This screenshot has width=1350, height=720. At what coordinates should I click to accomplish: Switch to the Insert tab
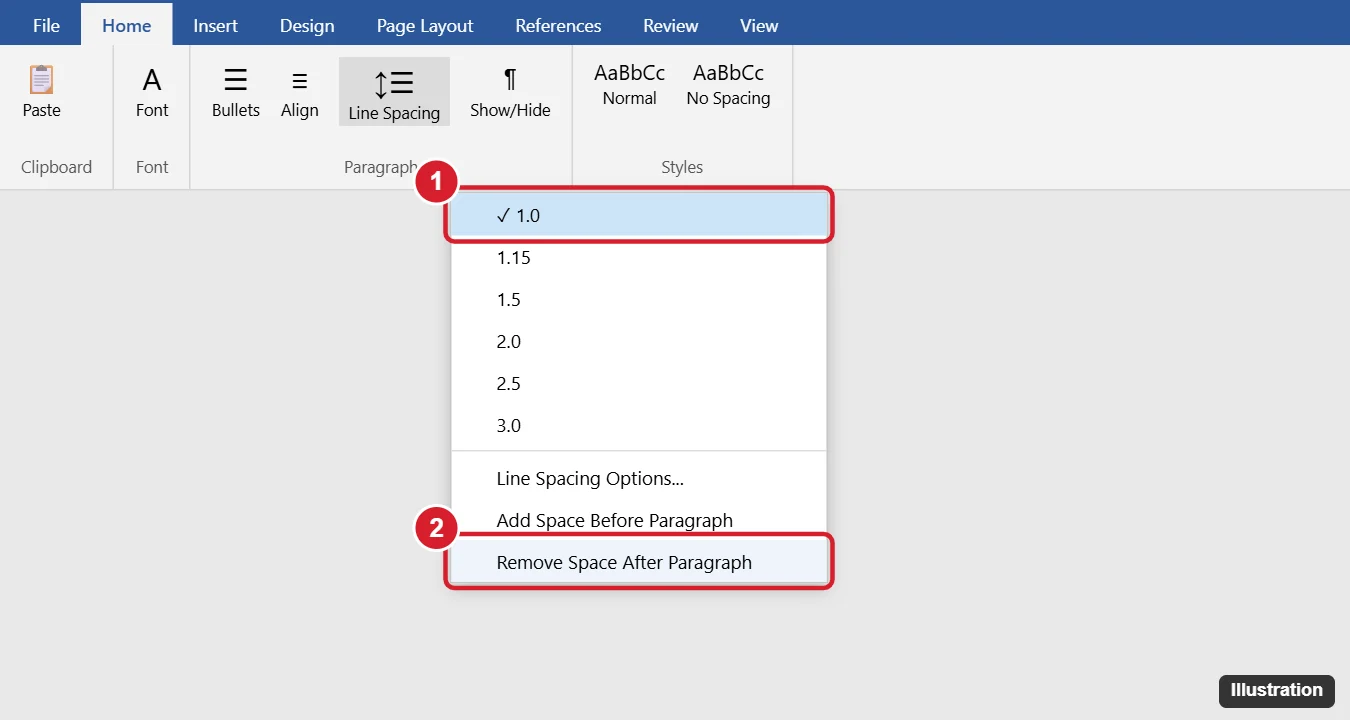click(216, 25)
